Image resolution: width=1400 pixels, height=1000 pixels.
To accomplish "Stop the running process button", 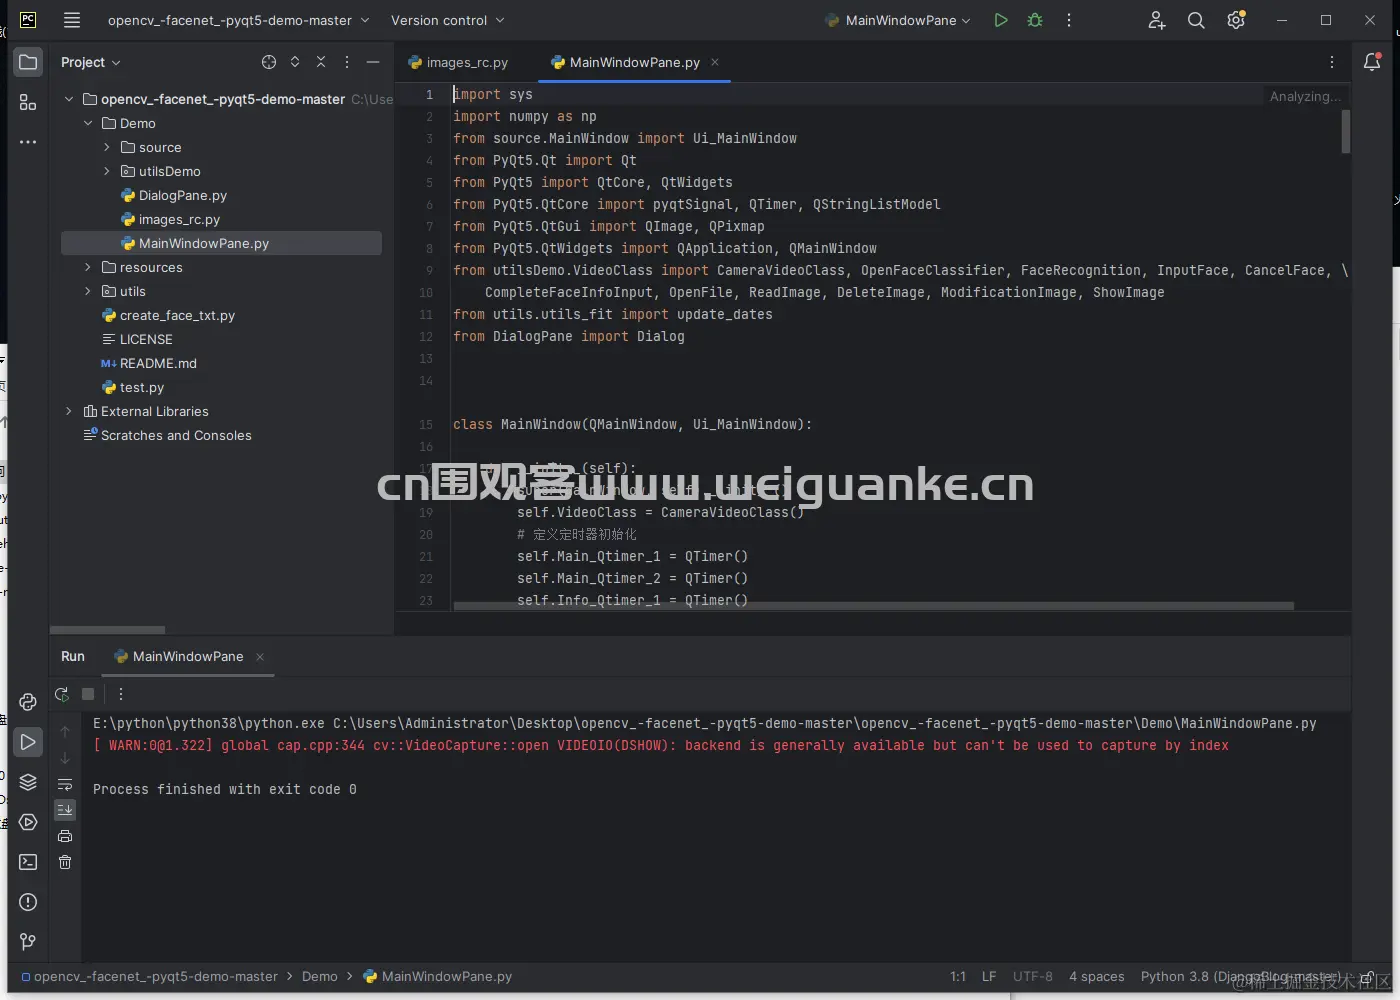I will [x=88, y=694].
